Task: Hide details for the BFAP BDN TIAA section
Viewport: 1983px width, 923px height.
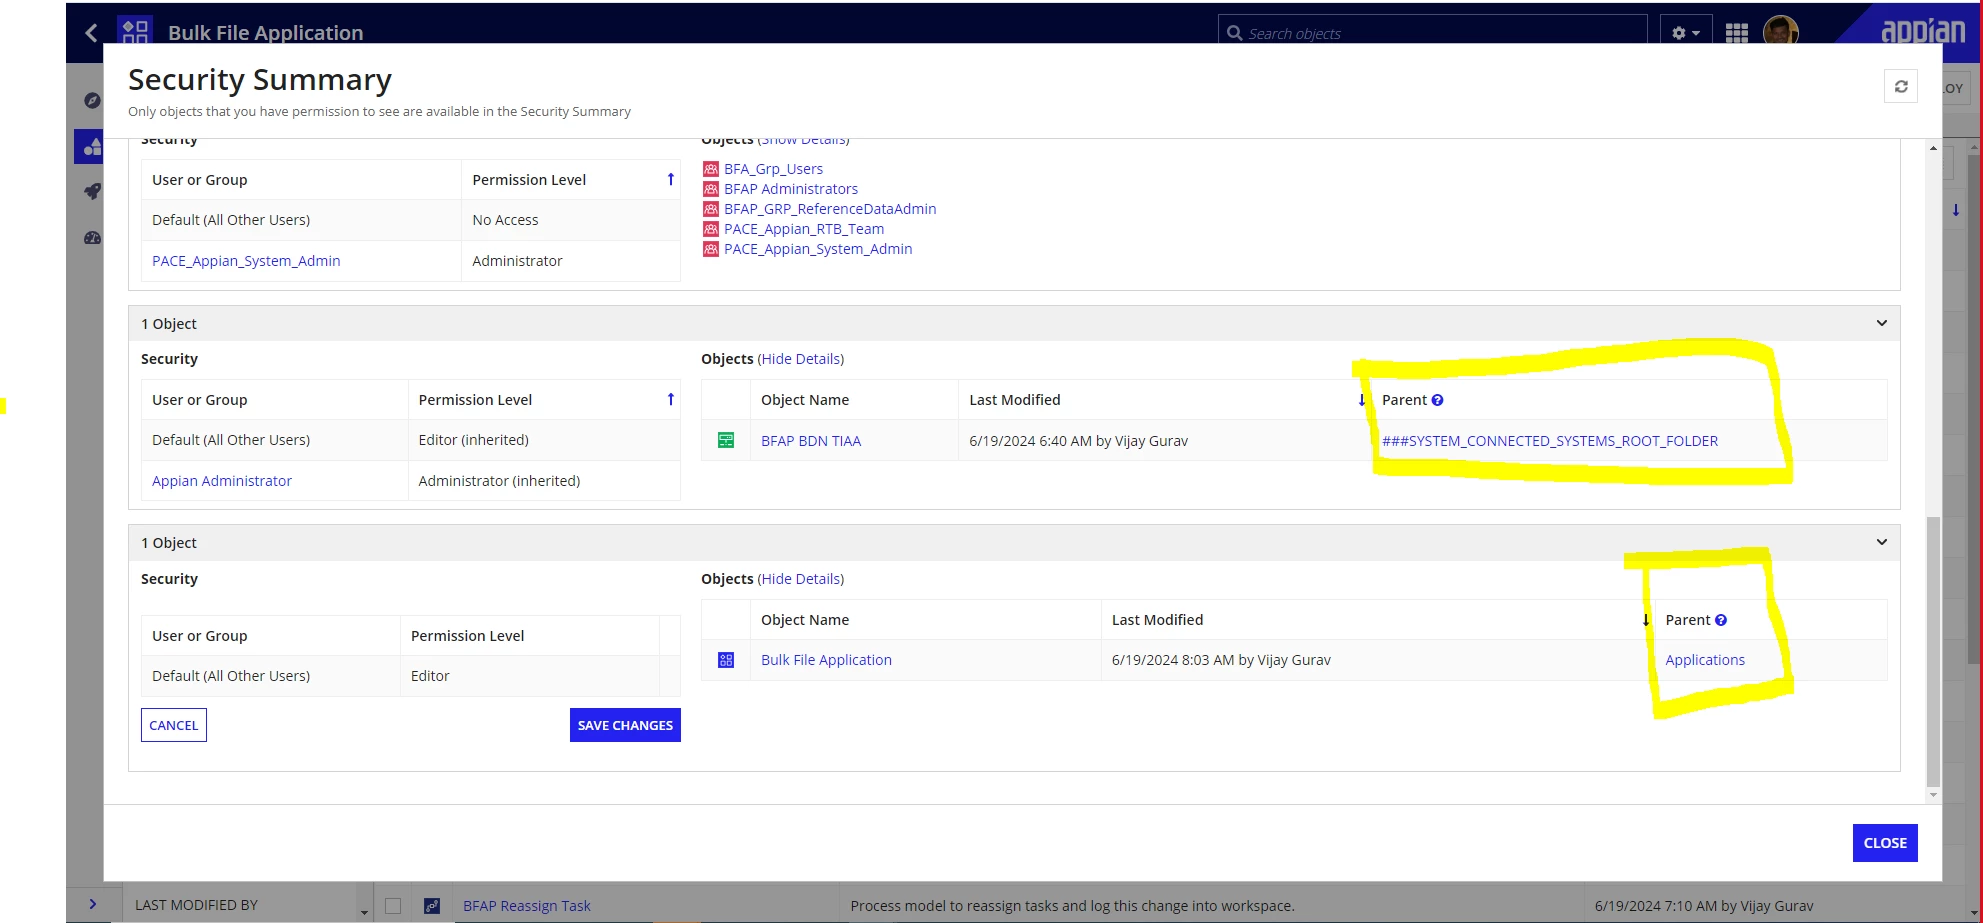Action: (802, 359)
